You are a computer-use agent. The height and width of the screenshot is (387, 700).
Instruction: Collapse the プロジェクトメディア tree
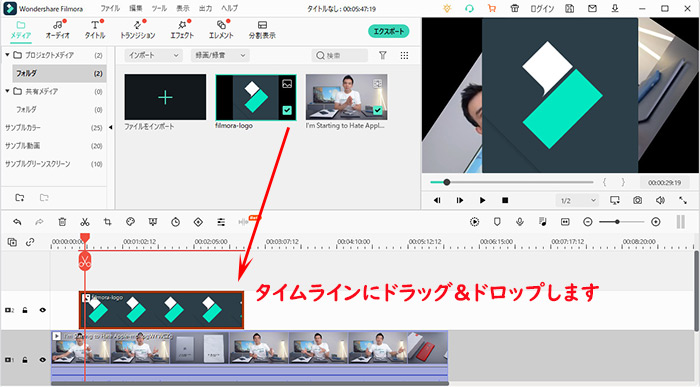point(8,55)
